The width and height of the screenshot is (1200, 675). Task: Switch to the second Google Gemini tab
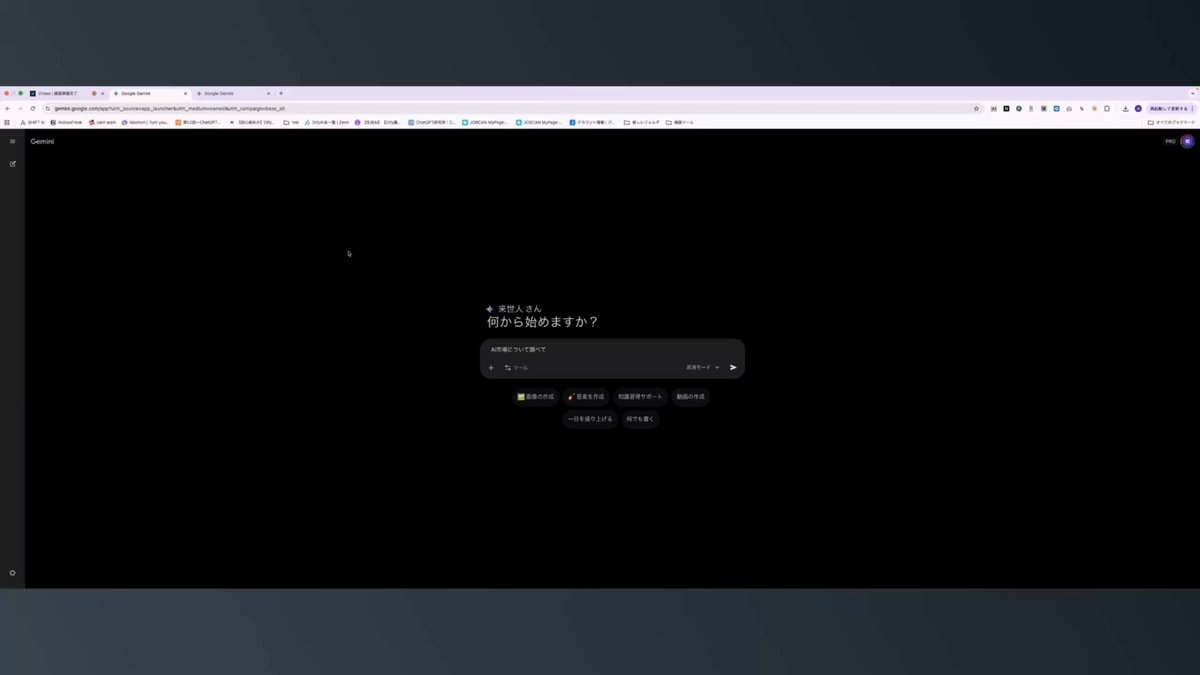(x=232, y=93)
